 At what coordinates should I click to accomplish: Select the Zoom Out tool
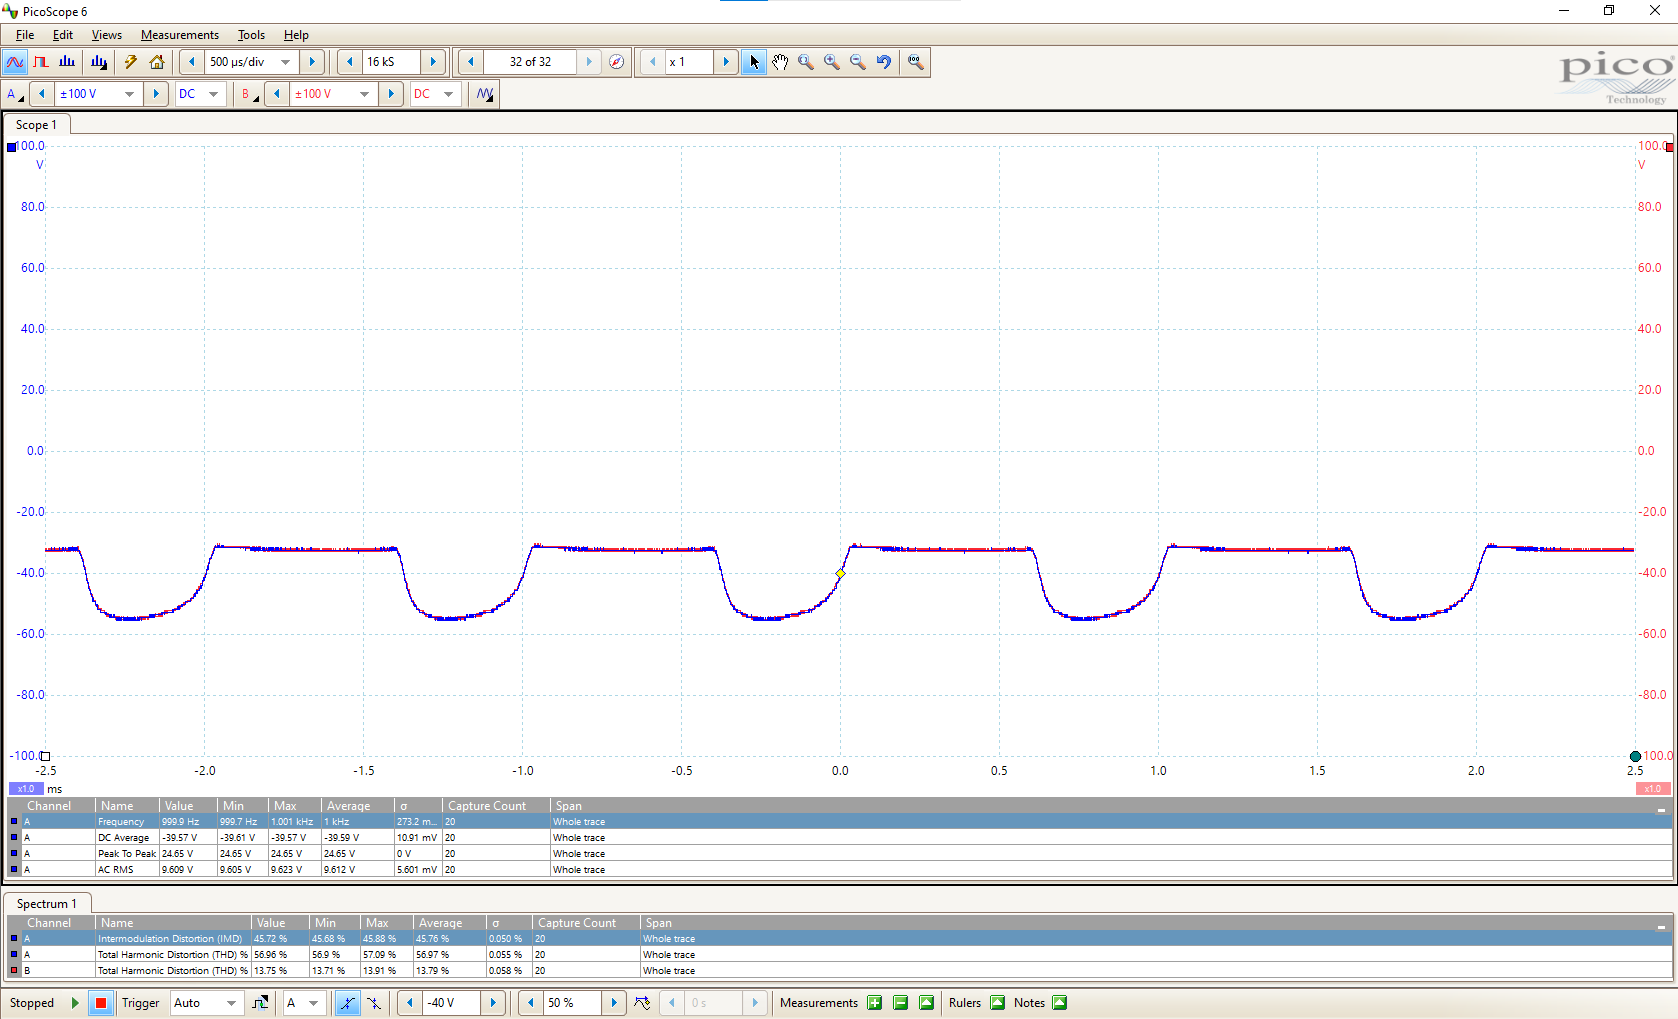pyautogui.click(x=858, y=62)
